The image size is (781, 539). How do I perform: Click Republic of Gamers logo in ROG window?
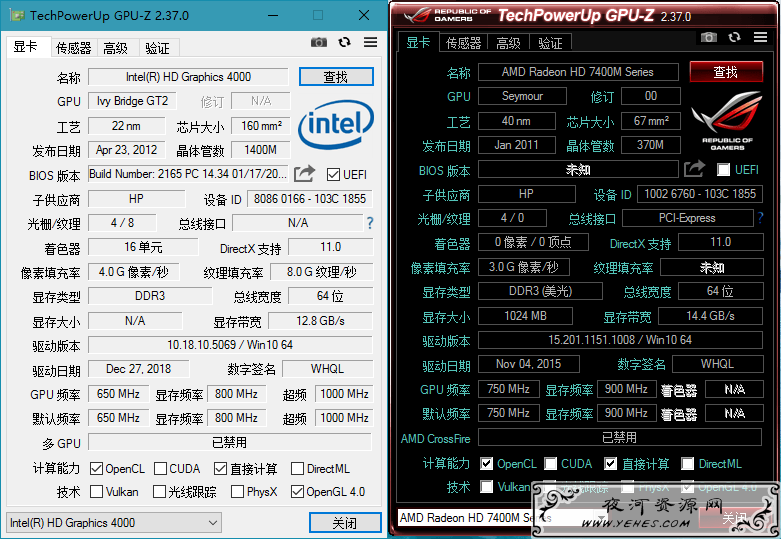(727, 120)
